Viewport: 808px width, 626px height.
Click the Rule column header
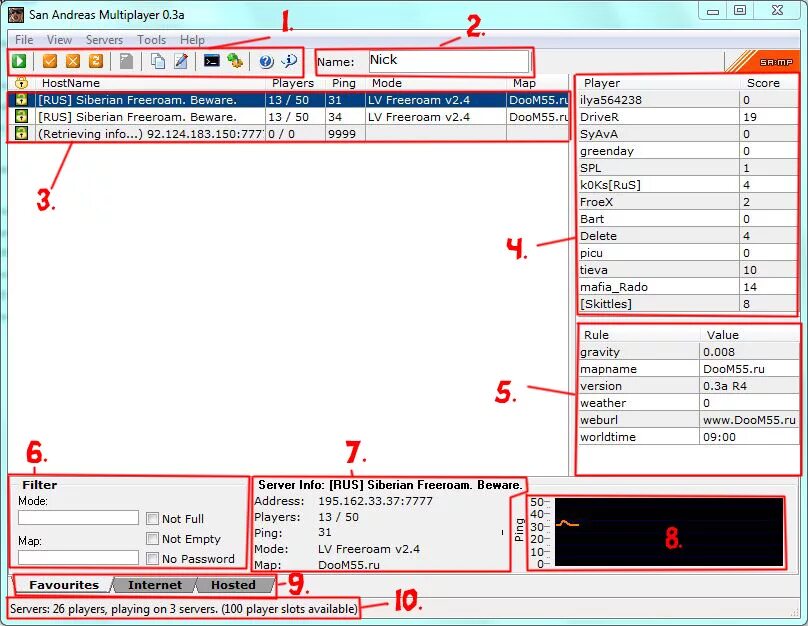click(x=638, y=335)
